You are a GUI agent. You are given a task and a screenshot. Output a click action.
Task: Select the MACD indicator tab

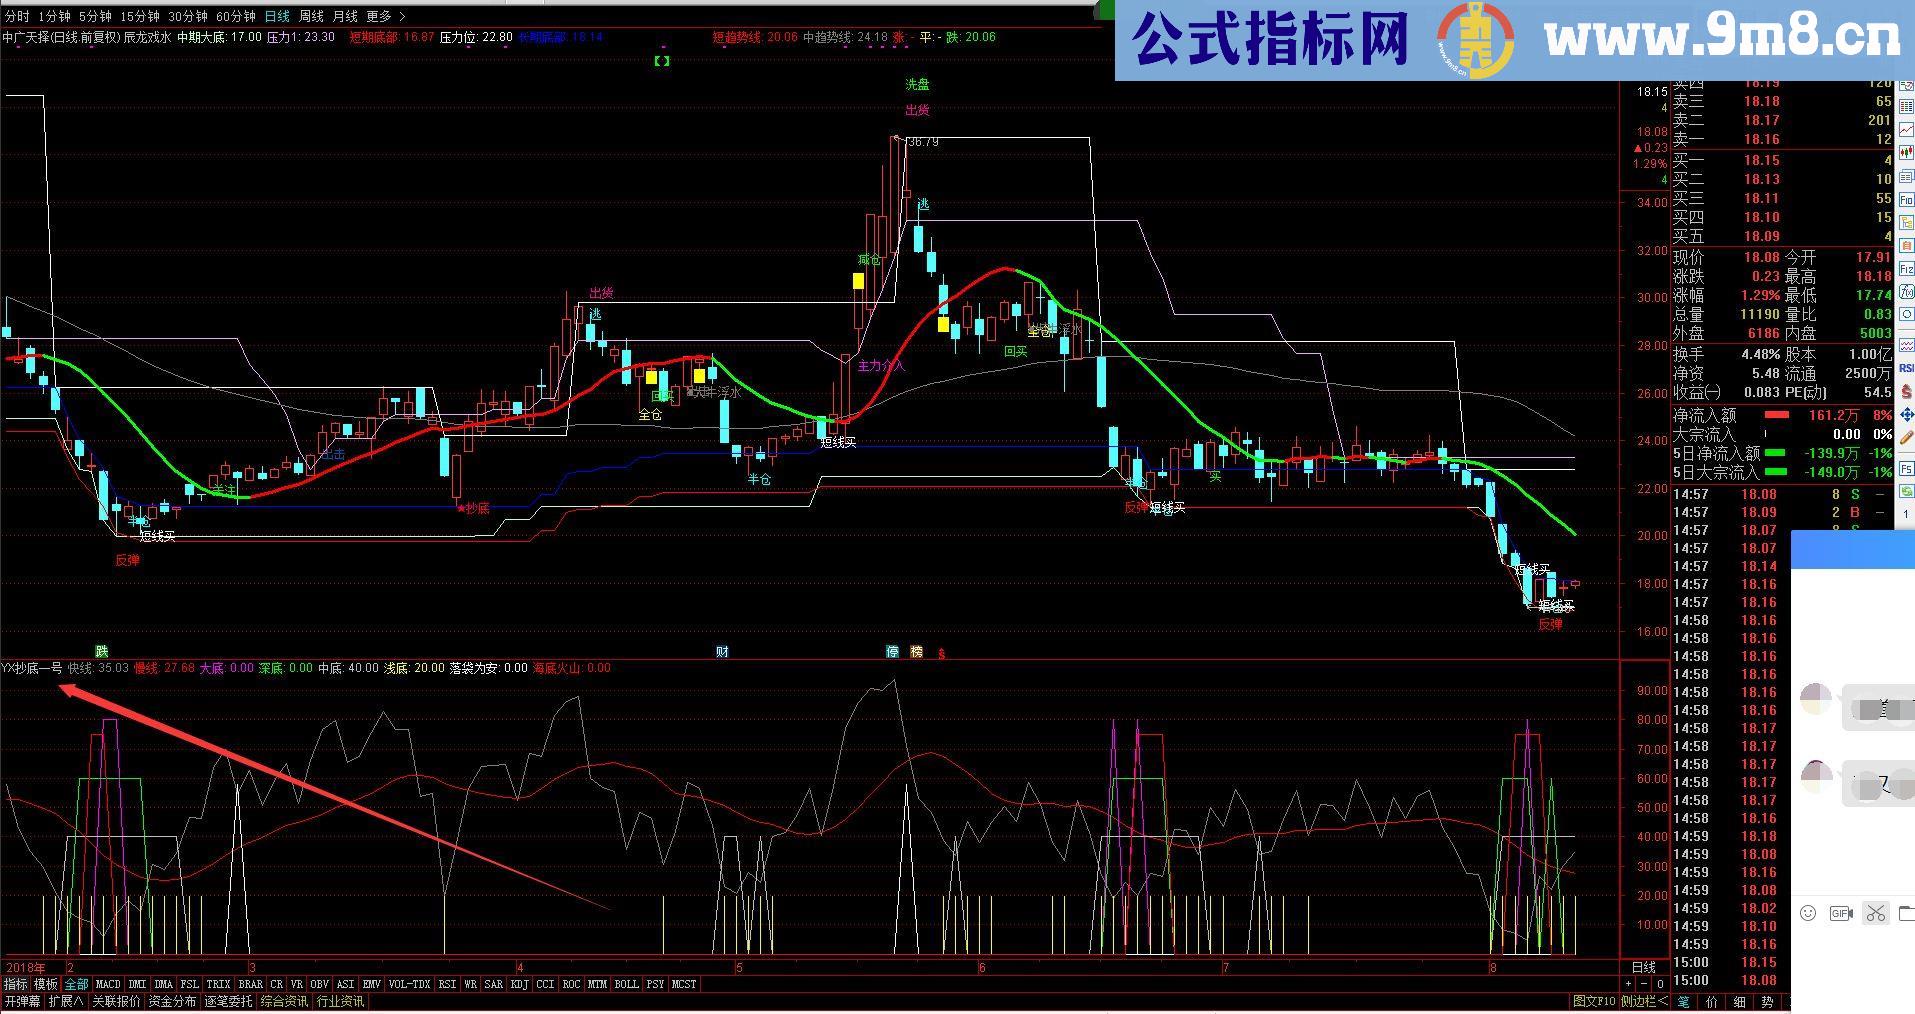pyautogui.click(x=107, y=984)
